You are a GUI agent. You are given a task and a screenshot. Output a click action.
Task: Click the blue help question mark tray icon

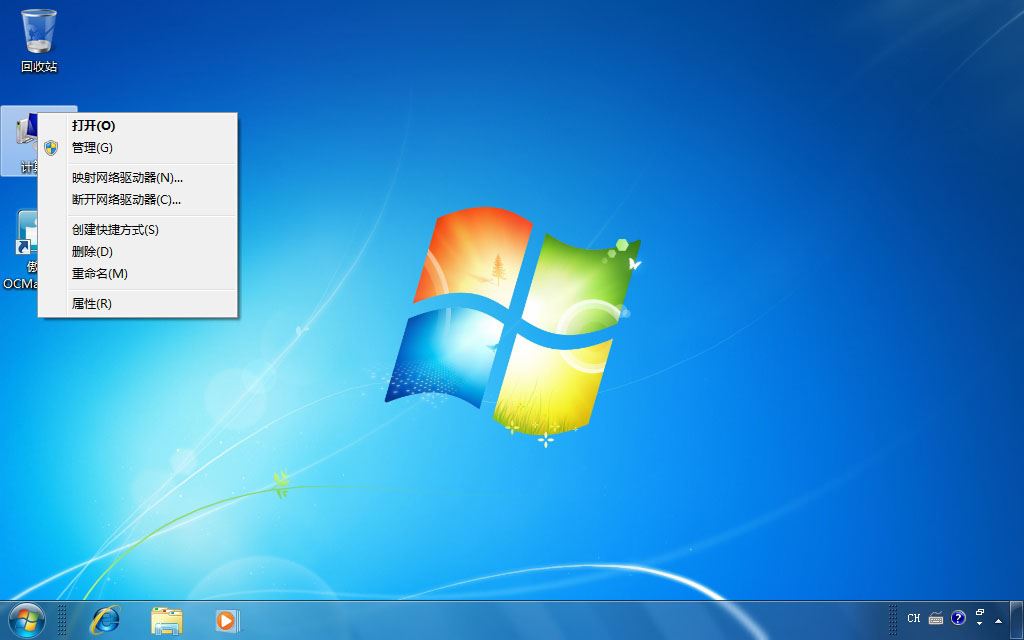click(958, 618)
